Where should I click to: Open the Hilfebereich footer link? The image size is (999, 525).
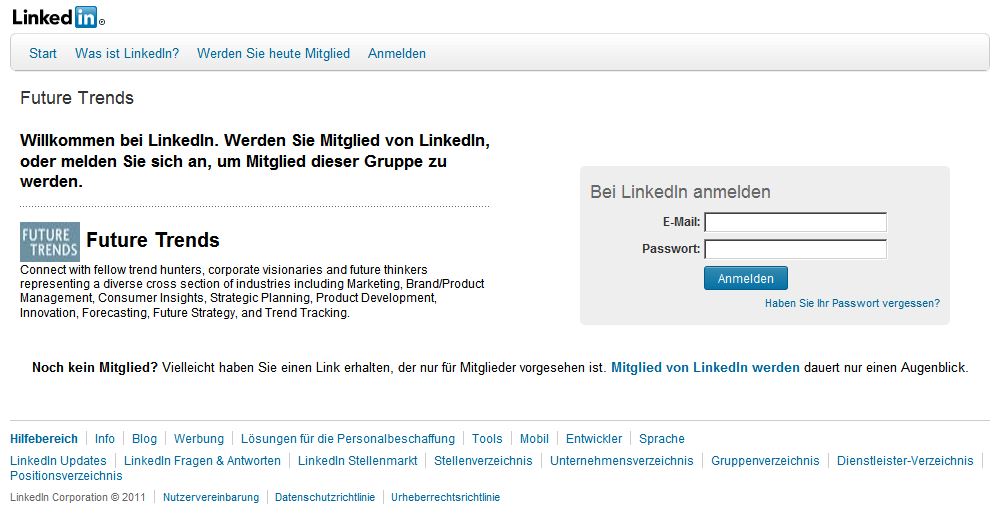coord(44,439)
